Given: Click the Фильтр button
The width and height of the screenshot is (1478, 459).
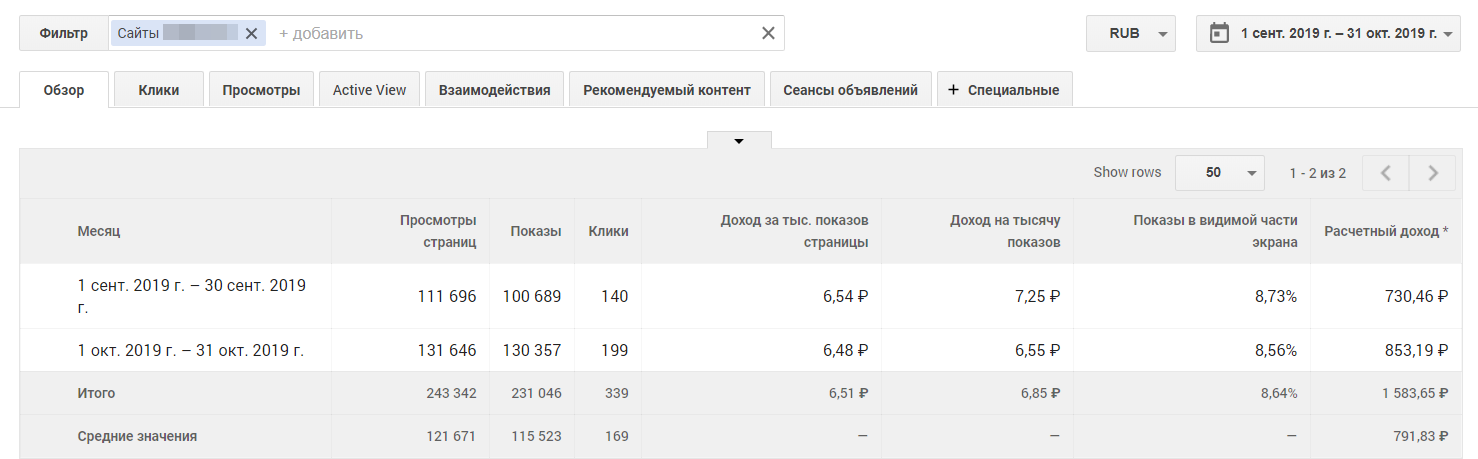Looking at the screenshot, I should tap(64, 33).
